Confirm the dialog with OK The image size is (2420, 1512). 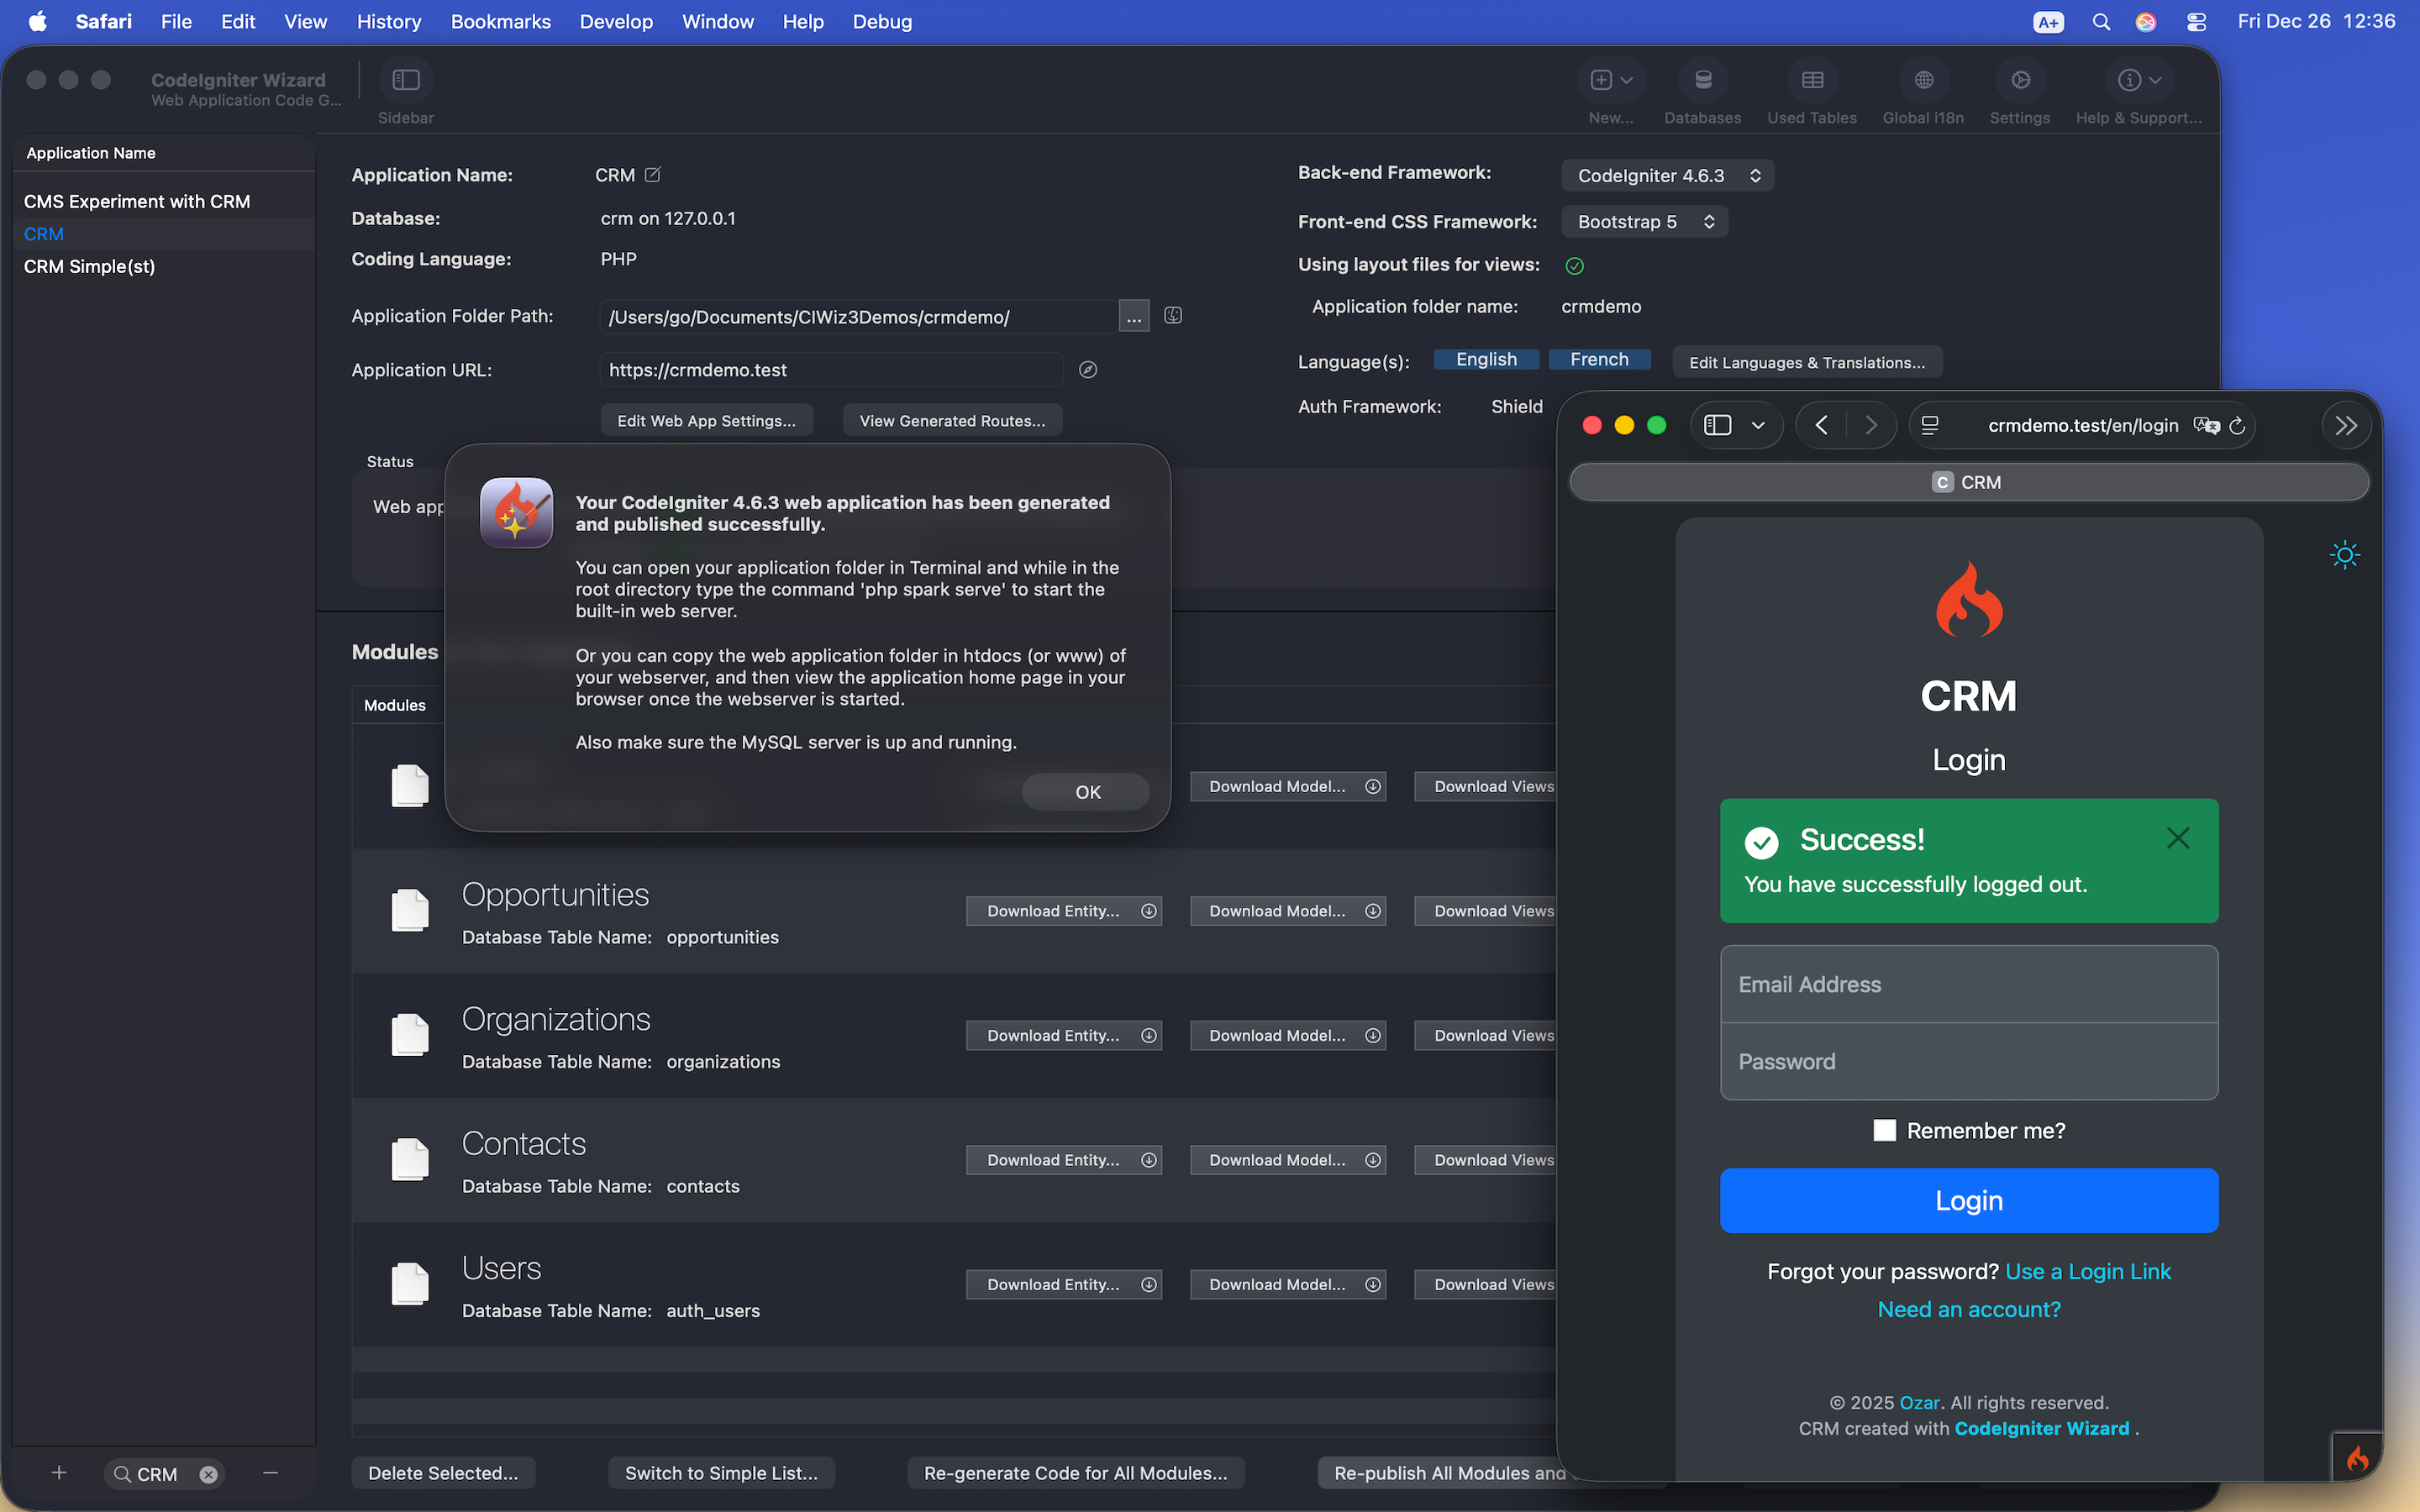click(x=1086, y=792)
